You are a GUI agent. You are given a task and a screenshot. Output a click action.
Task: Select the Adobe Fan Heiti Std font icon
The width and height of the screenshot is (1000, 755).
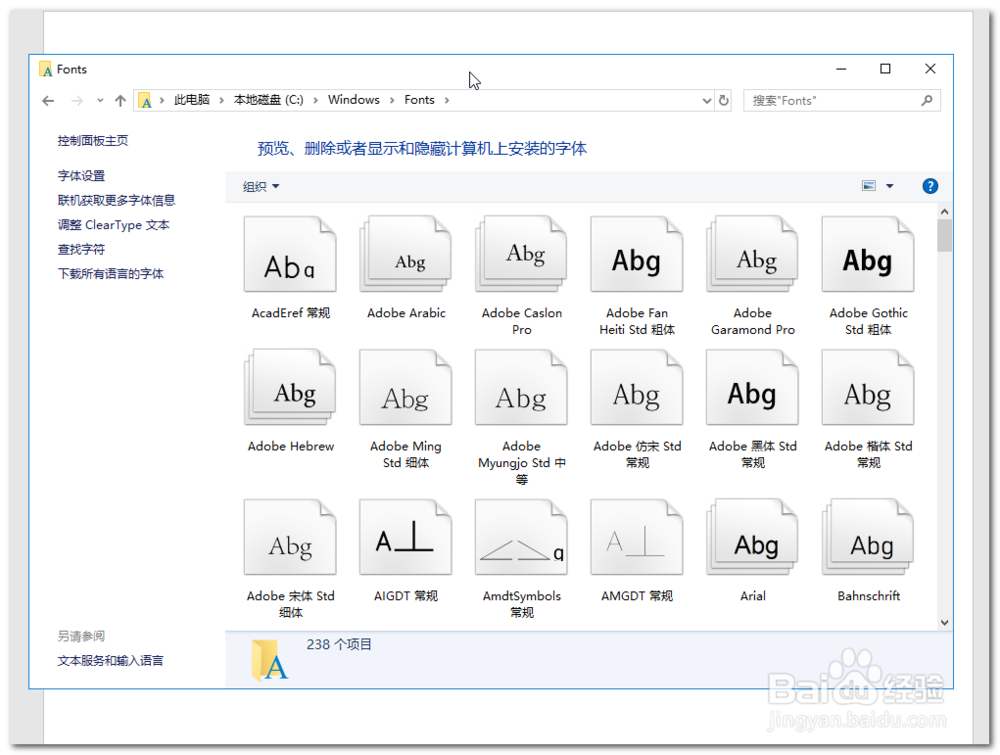tap(636, 254)
